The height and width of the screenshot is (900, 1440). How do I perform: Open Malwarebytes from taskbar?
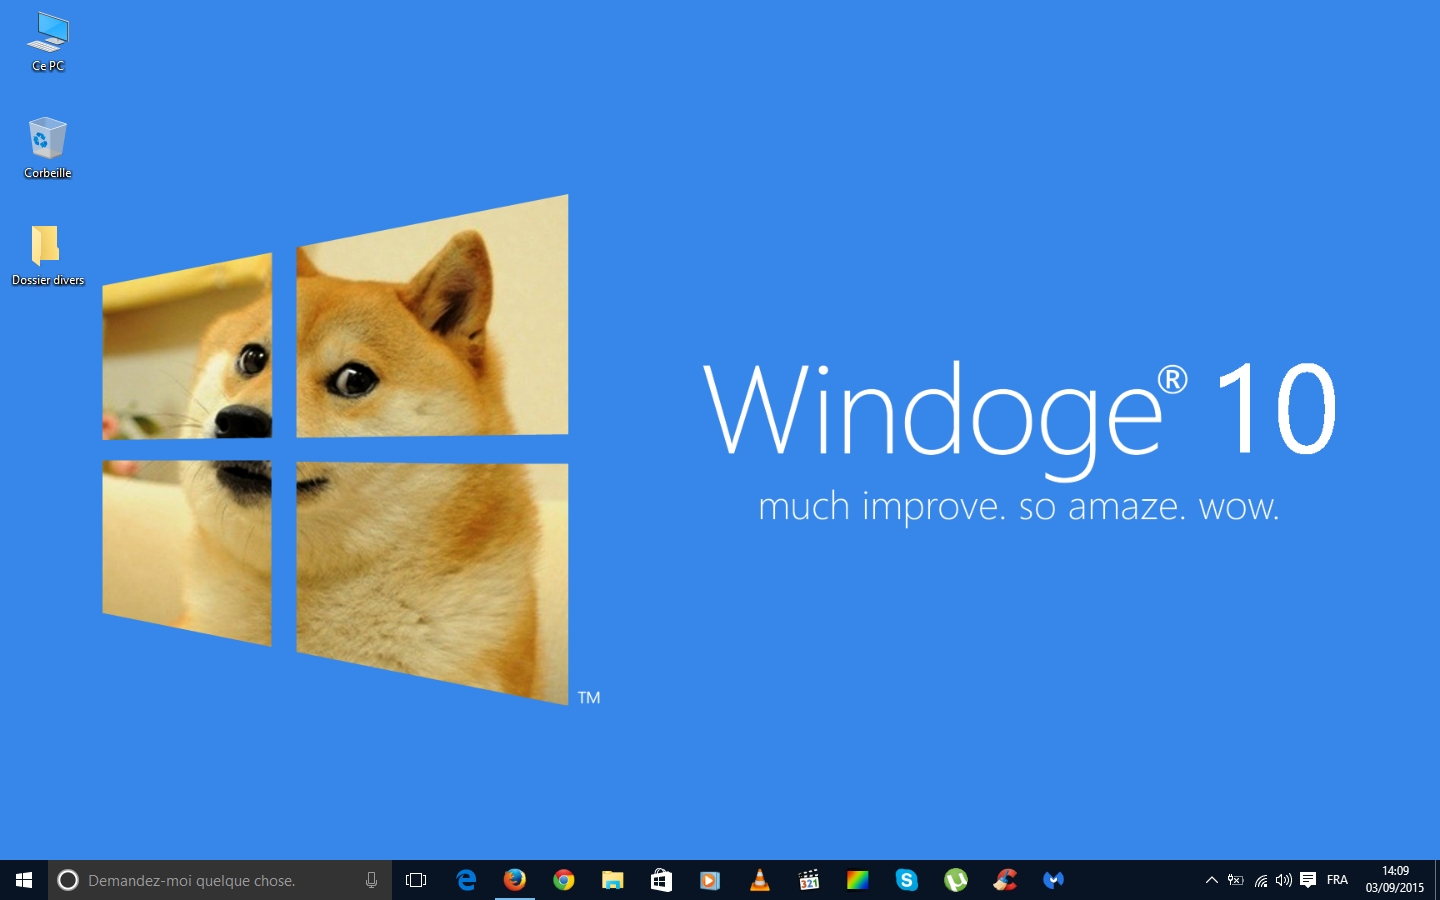pyautogui.click(x=1053, y=880)
